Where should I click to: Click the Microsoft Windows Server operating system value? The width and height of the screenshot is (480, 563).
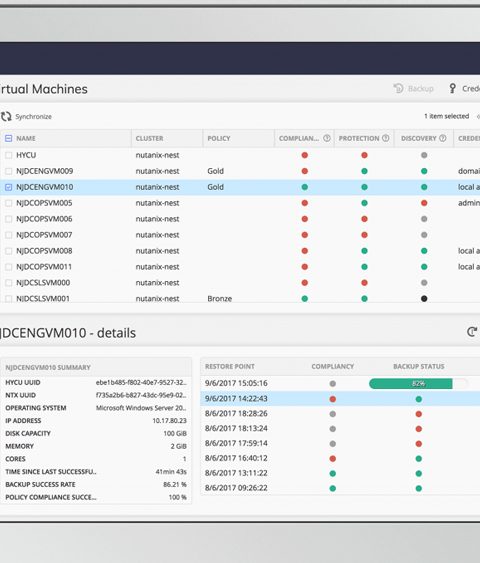pyautogui.click(x=141, y=408)
